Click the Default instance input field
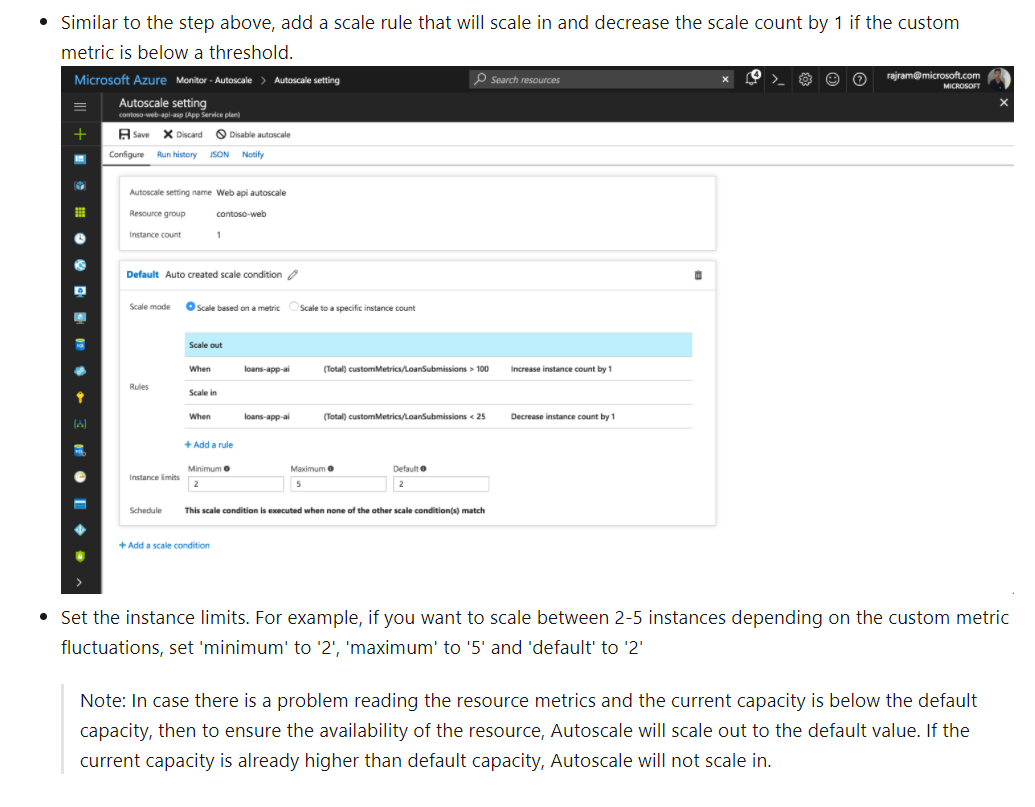1035x807 pixels. coord(441,484)
